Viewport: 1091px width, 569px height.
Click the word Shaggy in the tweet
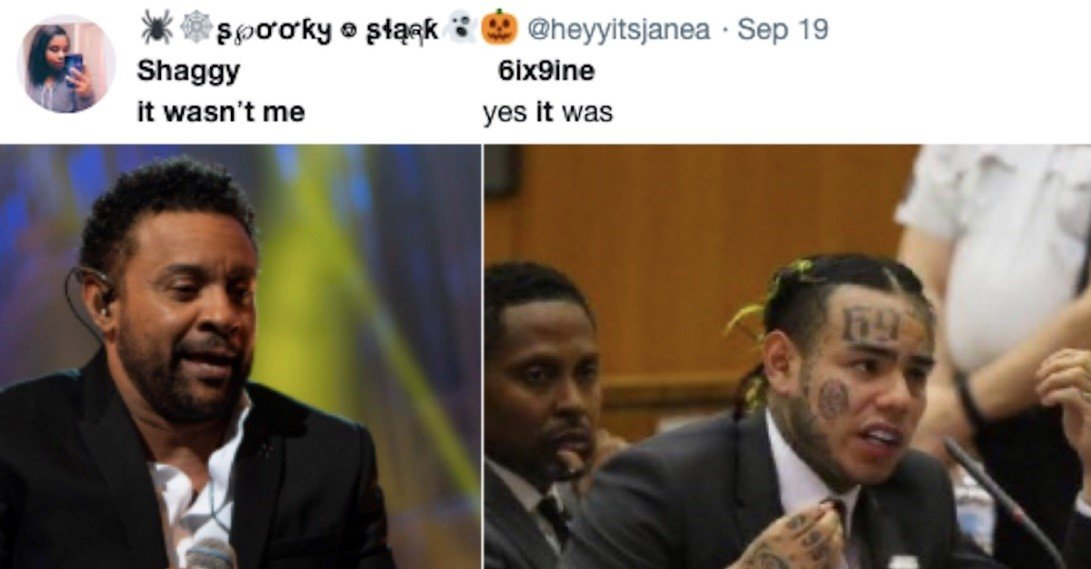point(189,72)
